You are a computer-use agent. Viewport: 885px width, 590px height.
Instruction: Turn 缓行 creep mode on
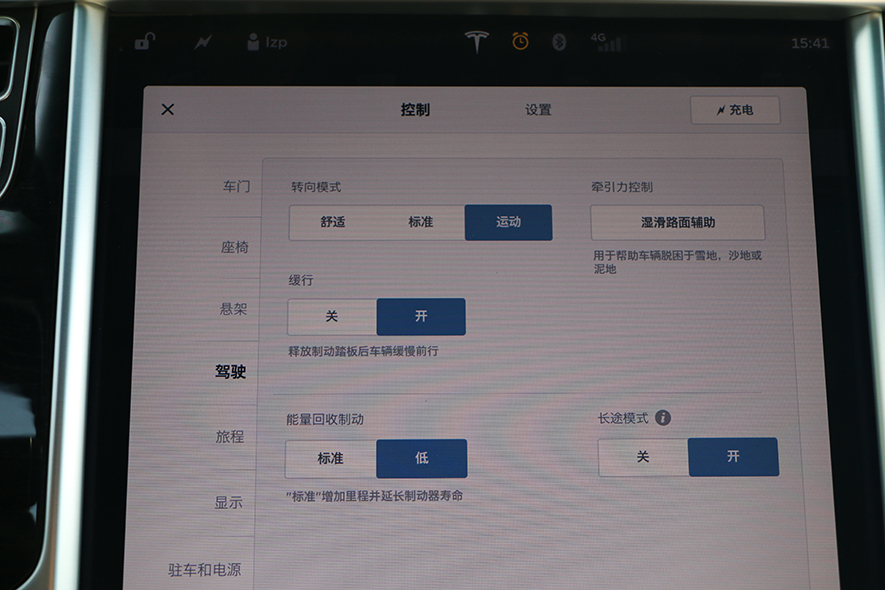click(x=421, y=316)
